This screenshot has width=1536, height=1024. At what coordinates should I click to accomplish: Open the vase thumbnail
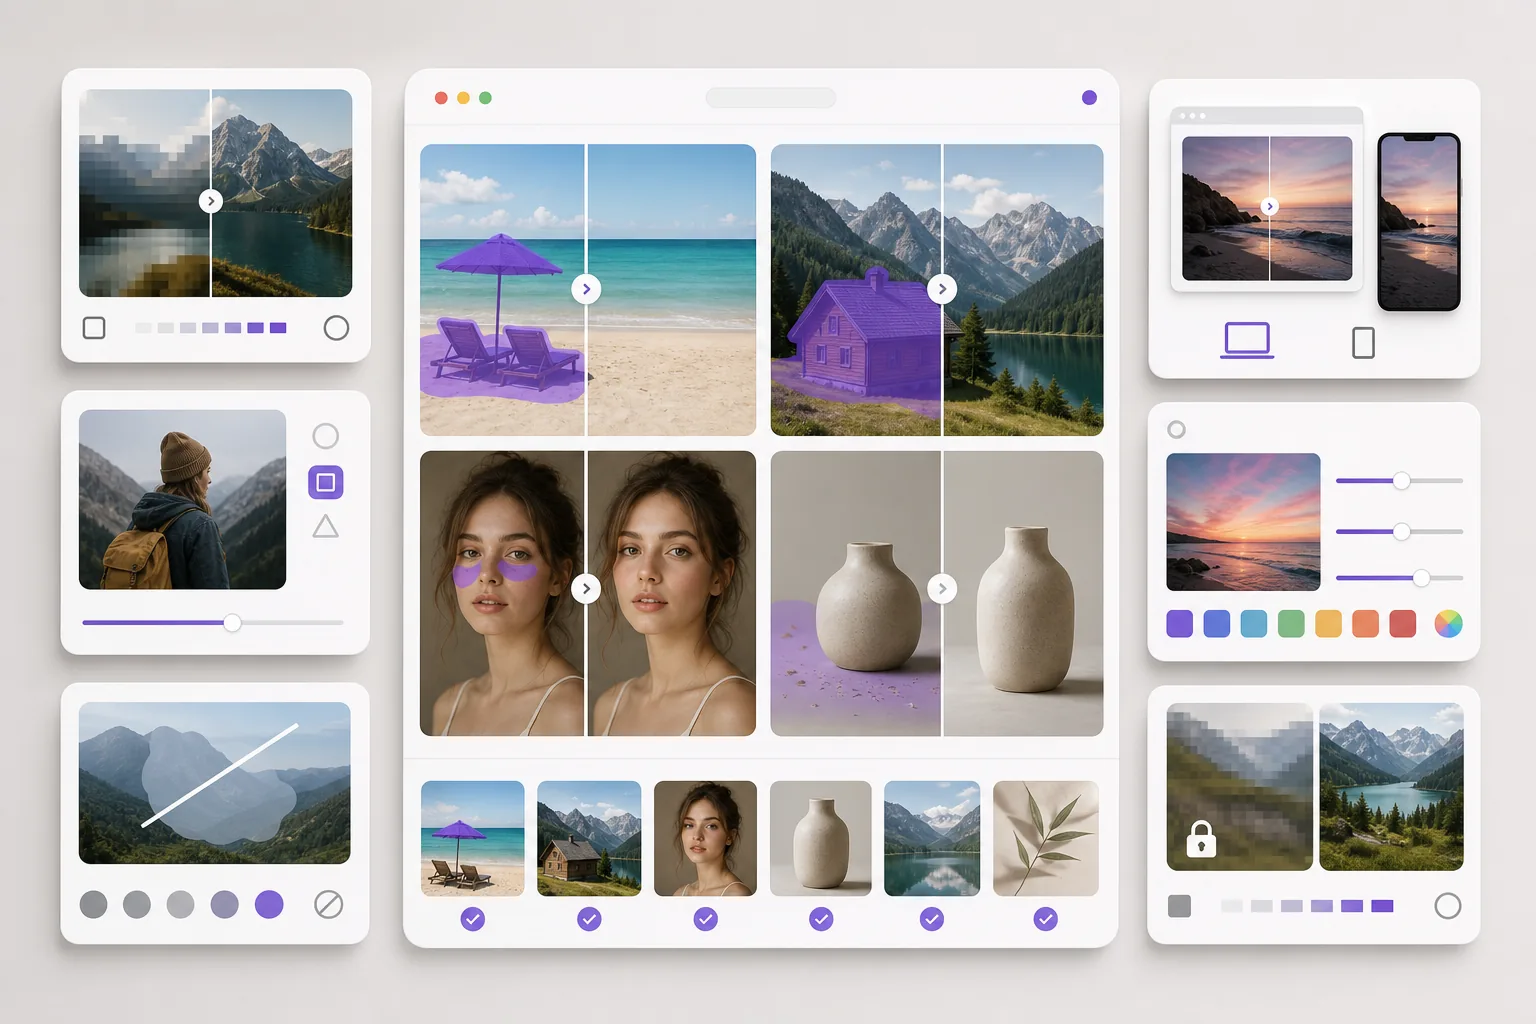coord(821,838)
